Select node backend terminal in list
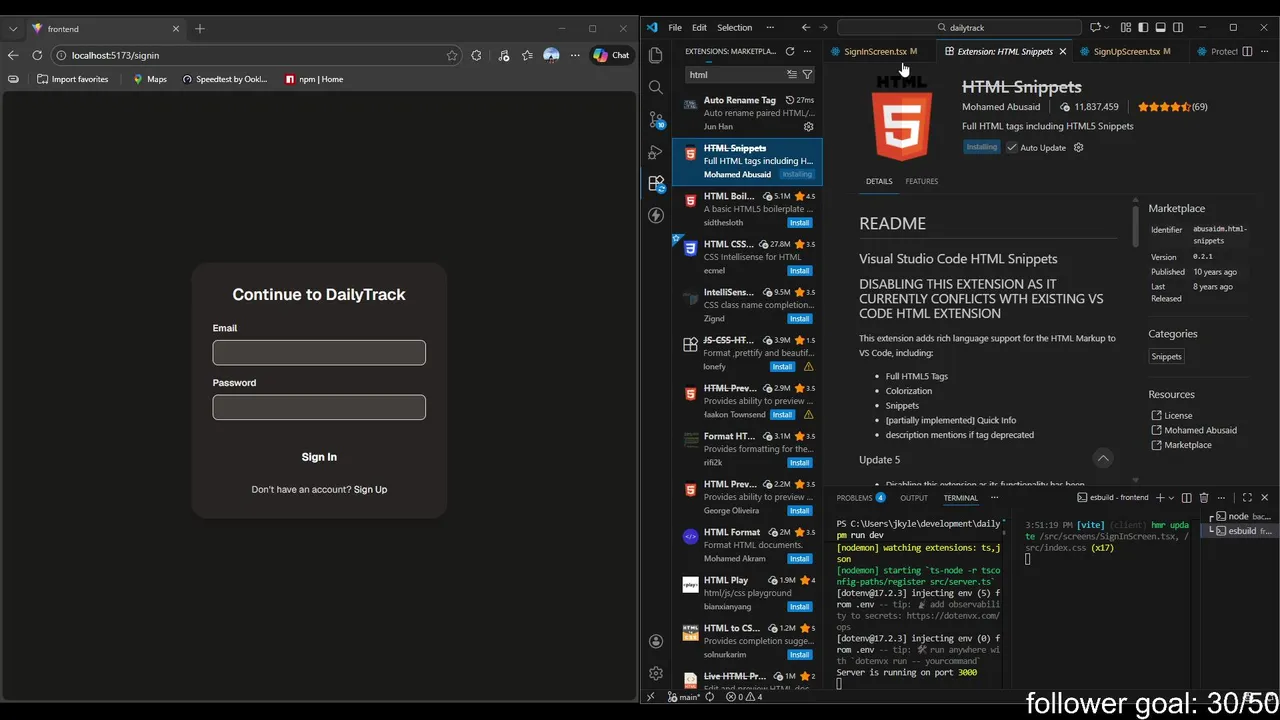The image size is (1280, 720). pyautogui.click(x=1239, y=516)
